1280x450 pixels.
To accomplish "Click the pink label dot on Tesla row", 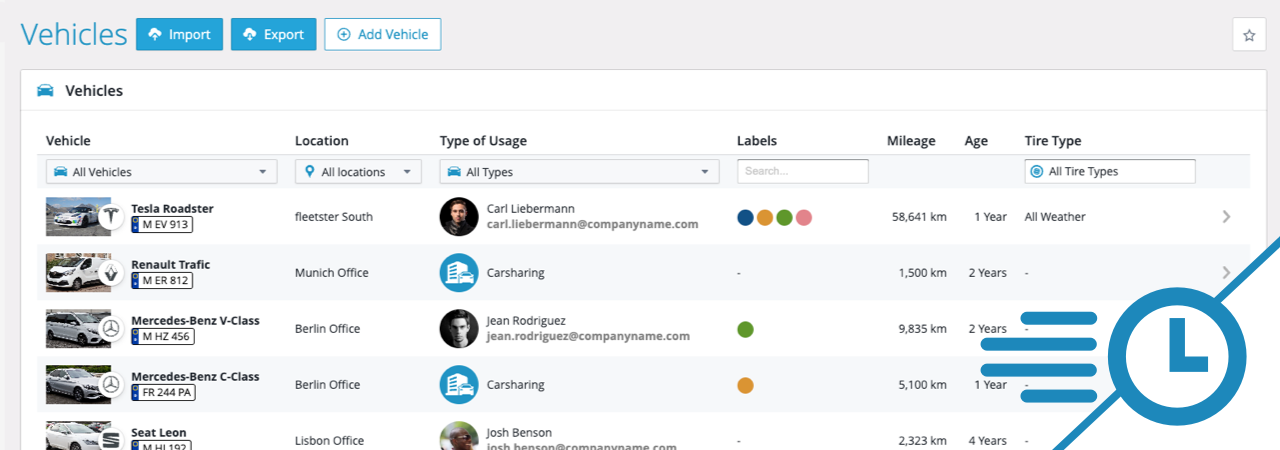I will (x=803, y=217).
